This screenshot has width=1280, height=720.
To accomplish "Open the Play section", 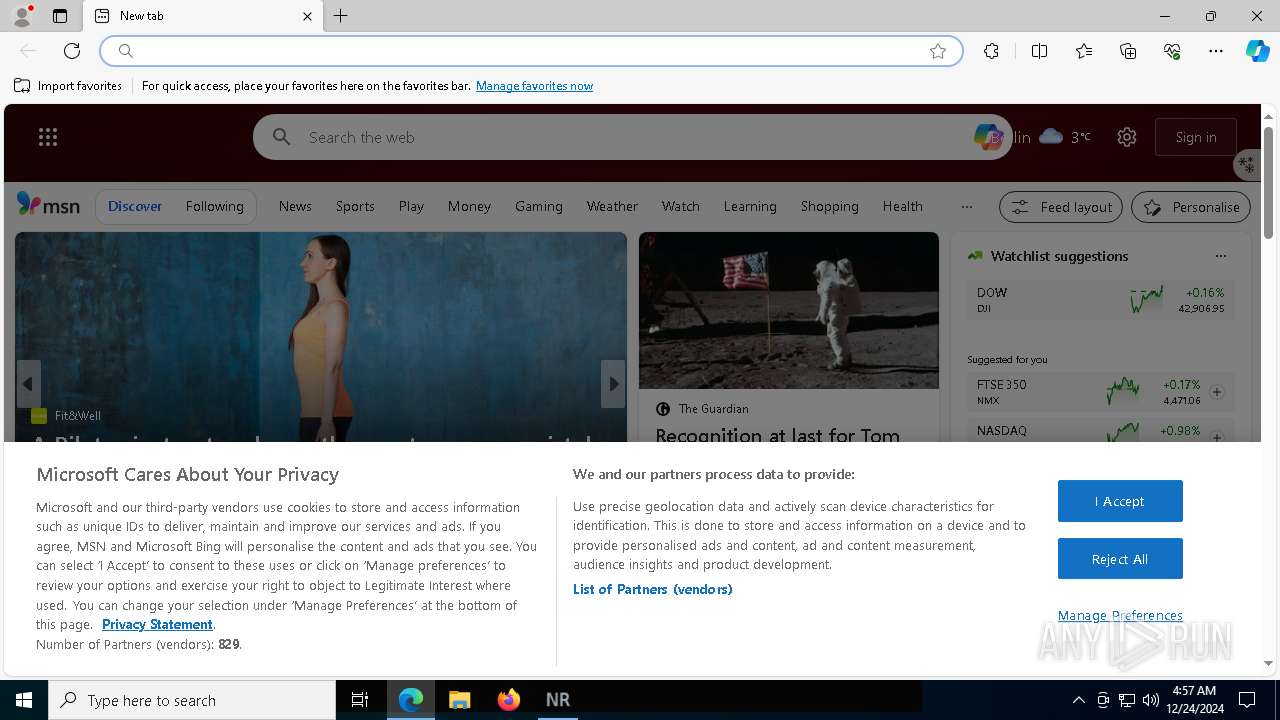I will click(411, 206).
